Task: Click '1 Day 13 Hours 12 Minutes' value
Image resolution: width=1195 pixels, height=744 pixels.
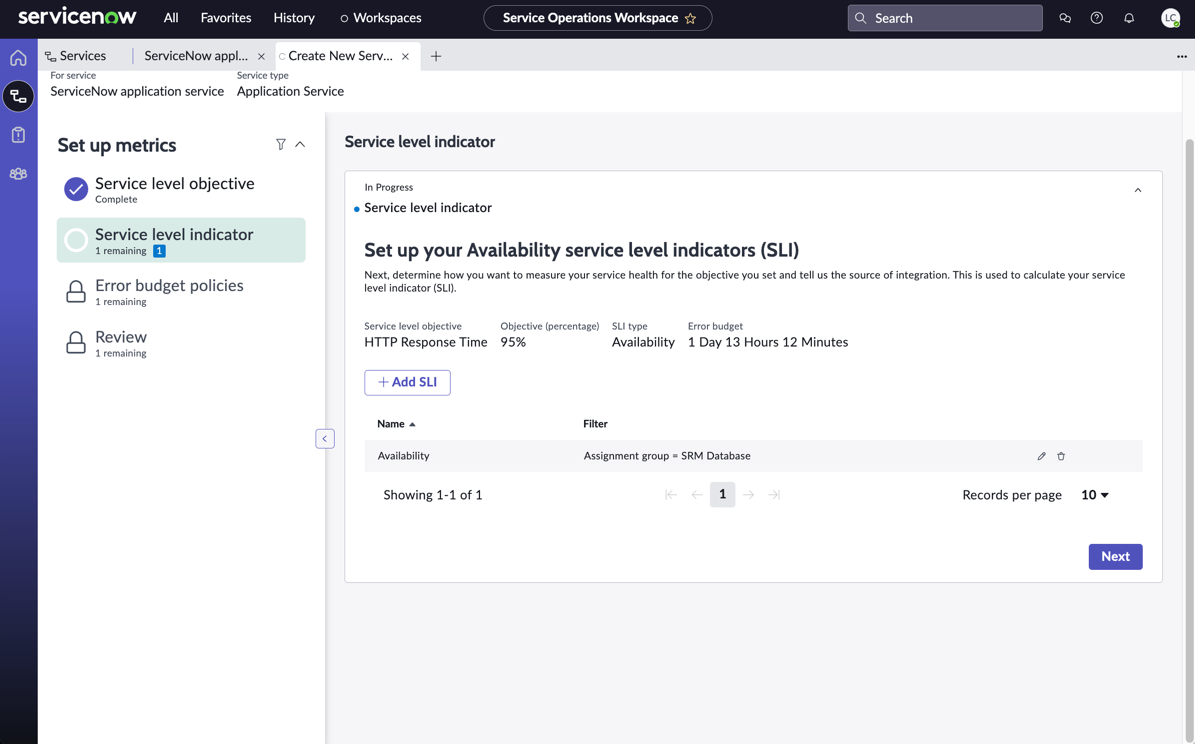Action: 767,342
